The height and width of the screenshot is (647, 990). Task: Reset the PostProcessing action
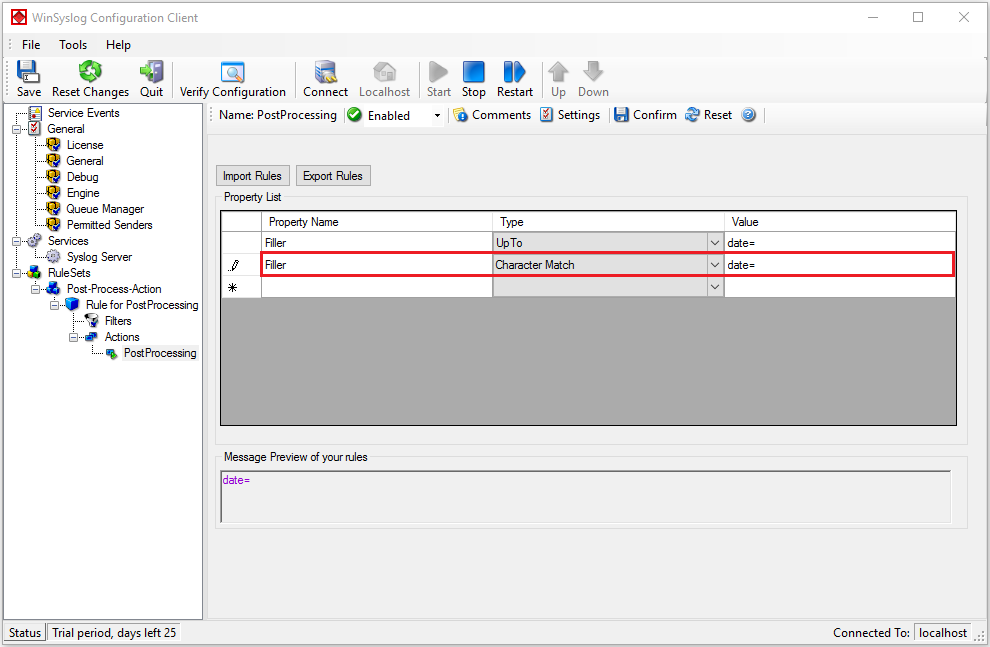click(708, 115)
